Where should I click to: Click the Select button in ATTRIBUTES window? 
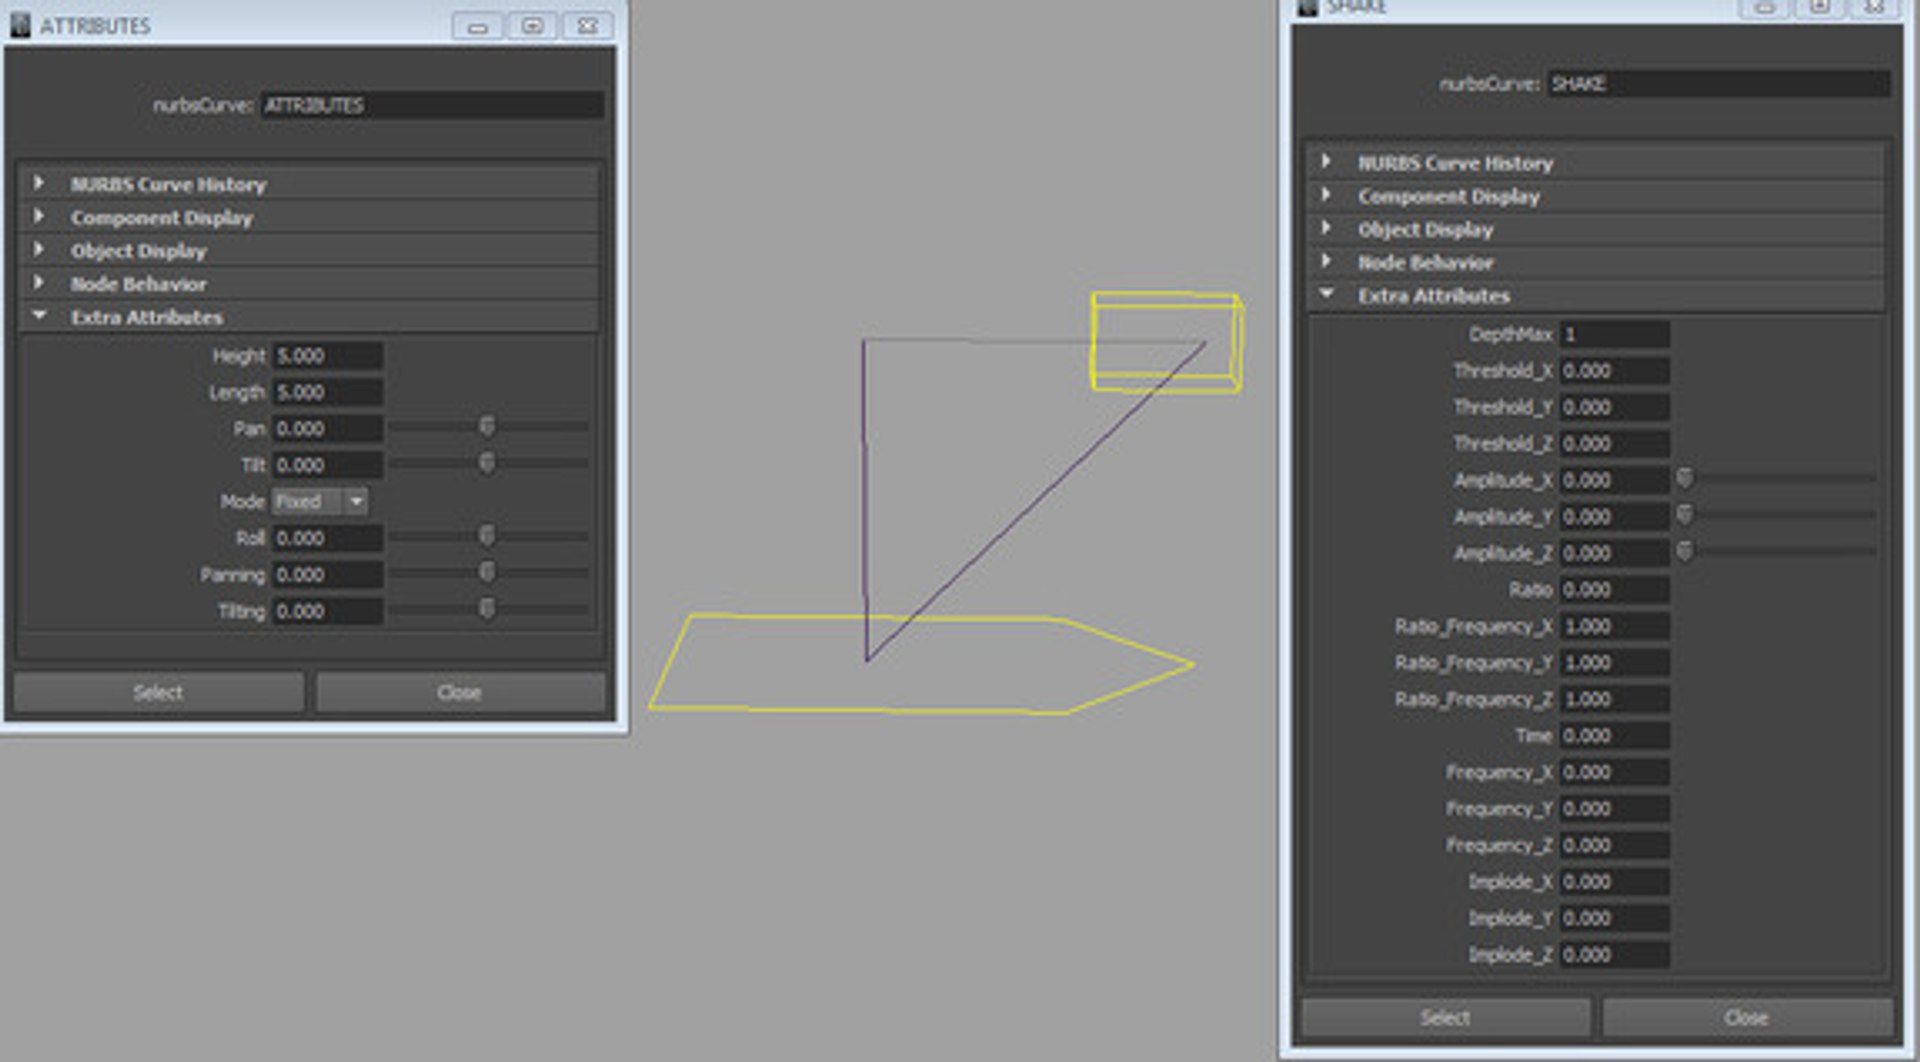coord(158,692)
